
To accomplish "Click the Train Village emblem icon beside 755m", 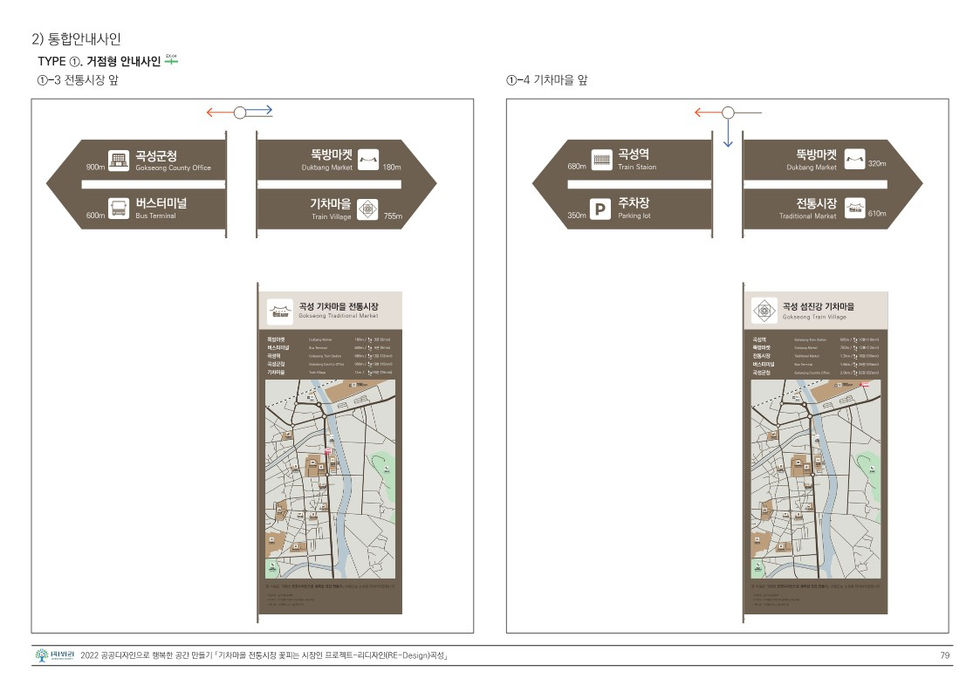I will point(368,209).
